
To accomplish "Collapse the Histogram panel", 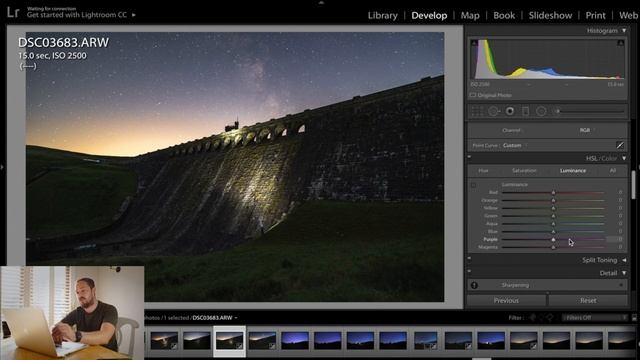I will coord(624,31).
